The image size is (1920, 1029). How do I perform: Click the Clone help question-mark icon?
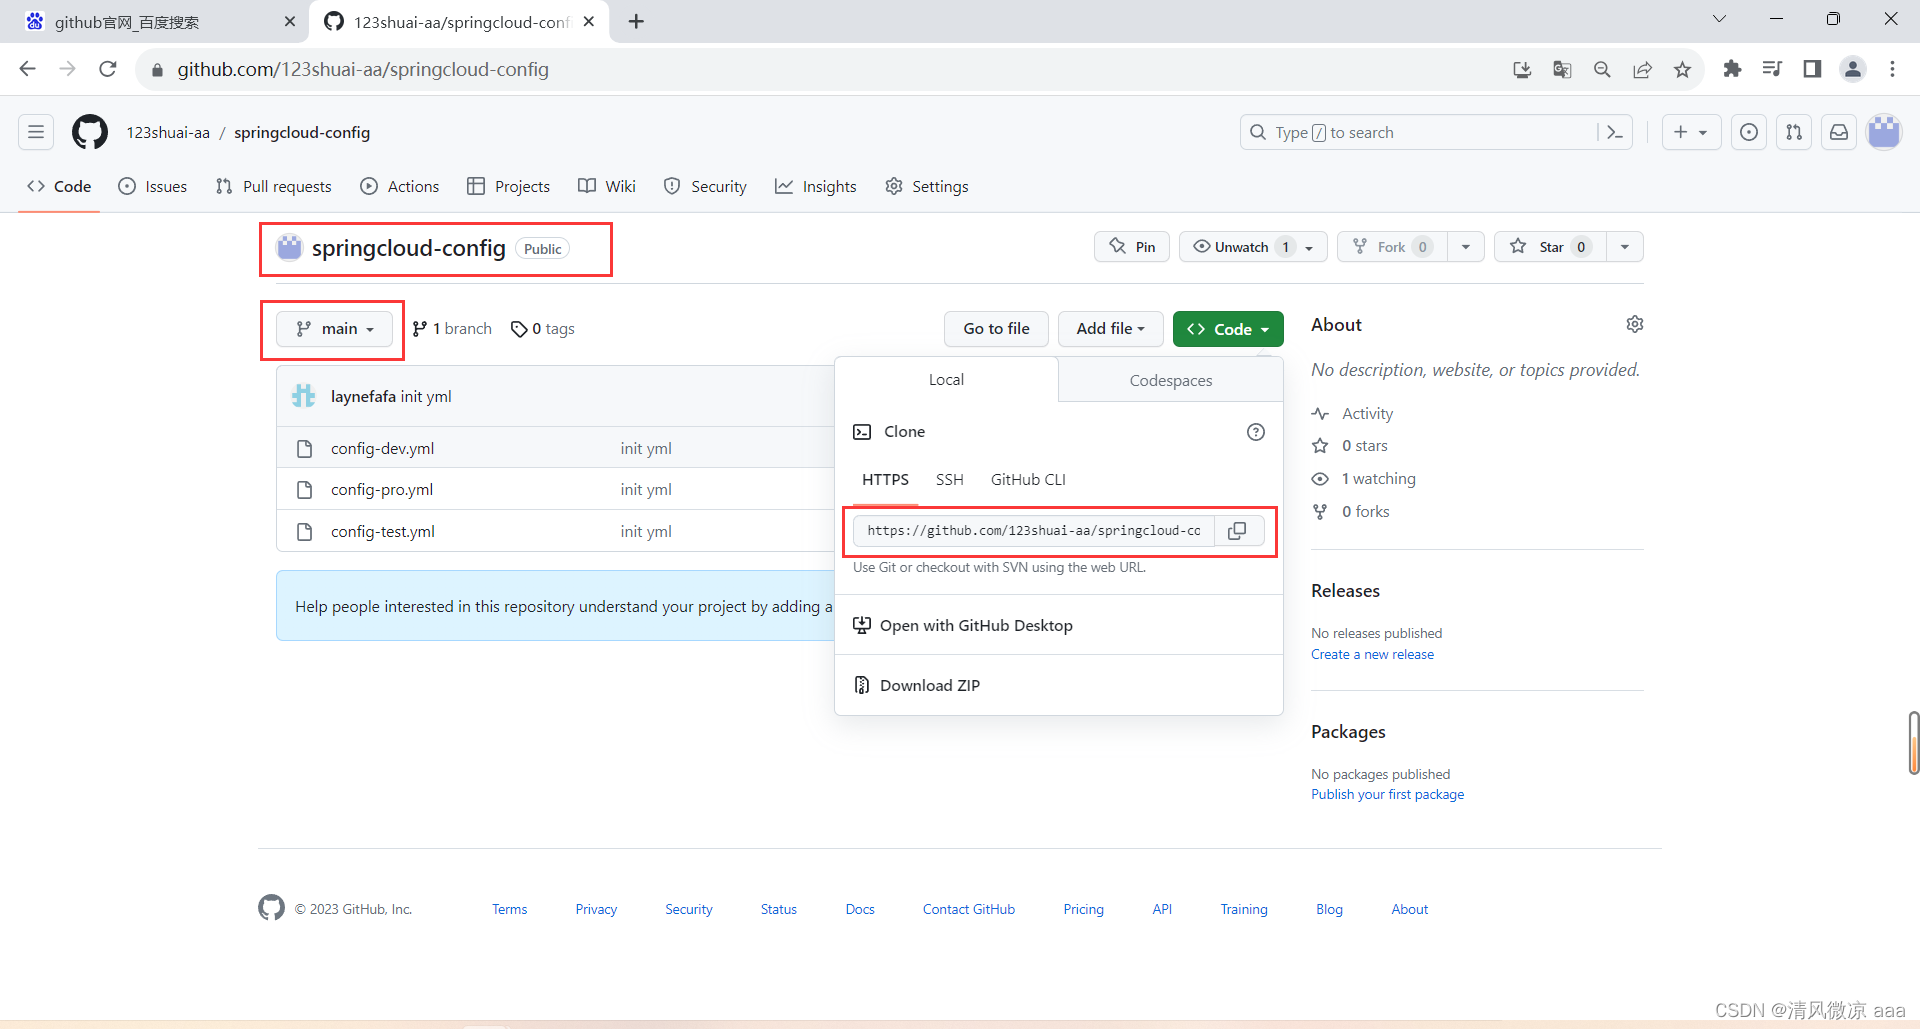click(1256, 432)
